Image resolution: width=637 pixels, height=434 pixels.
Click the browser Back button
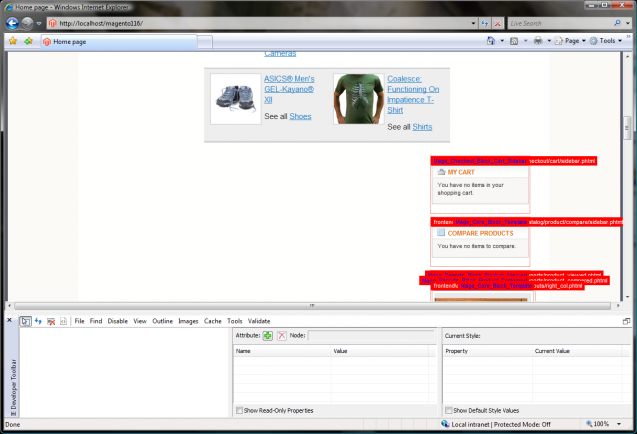point(13,22)
